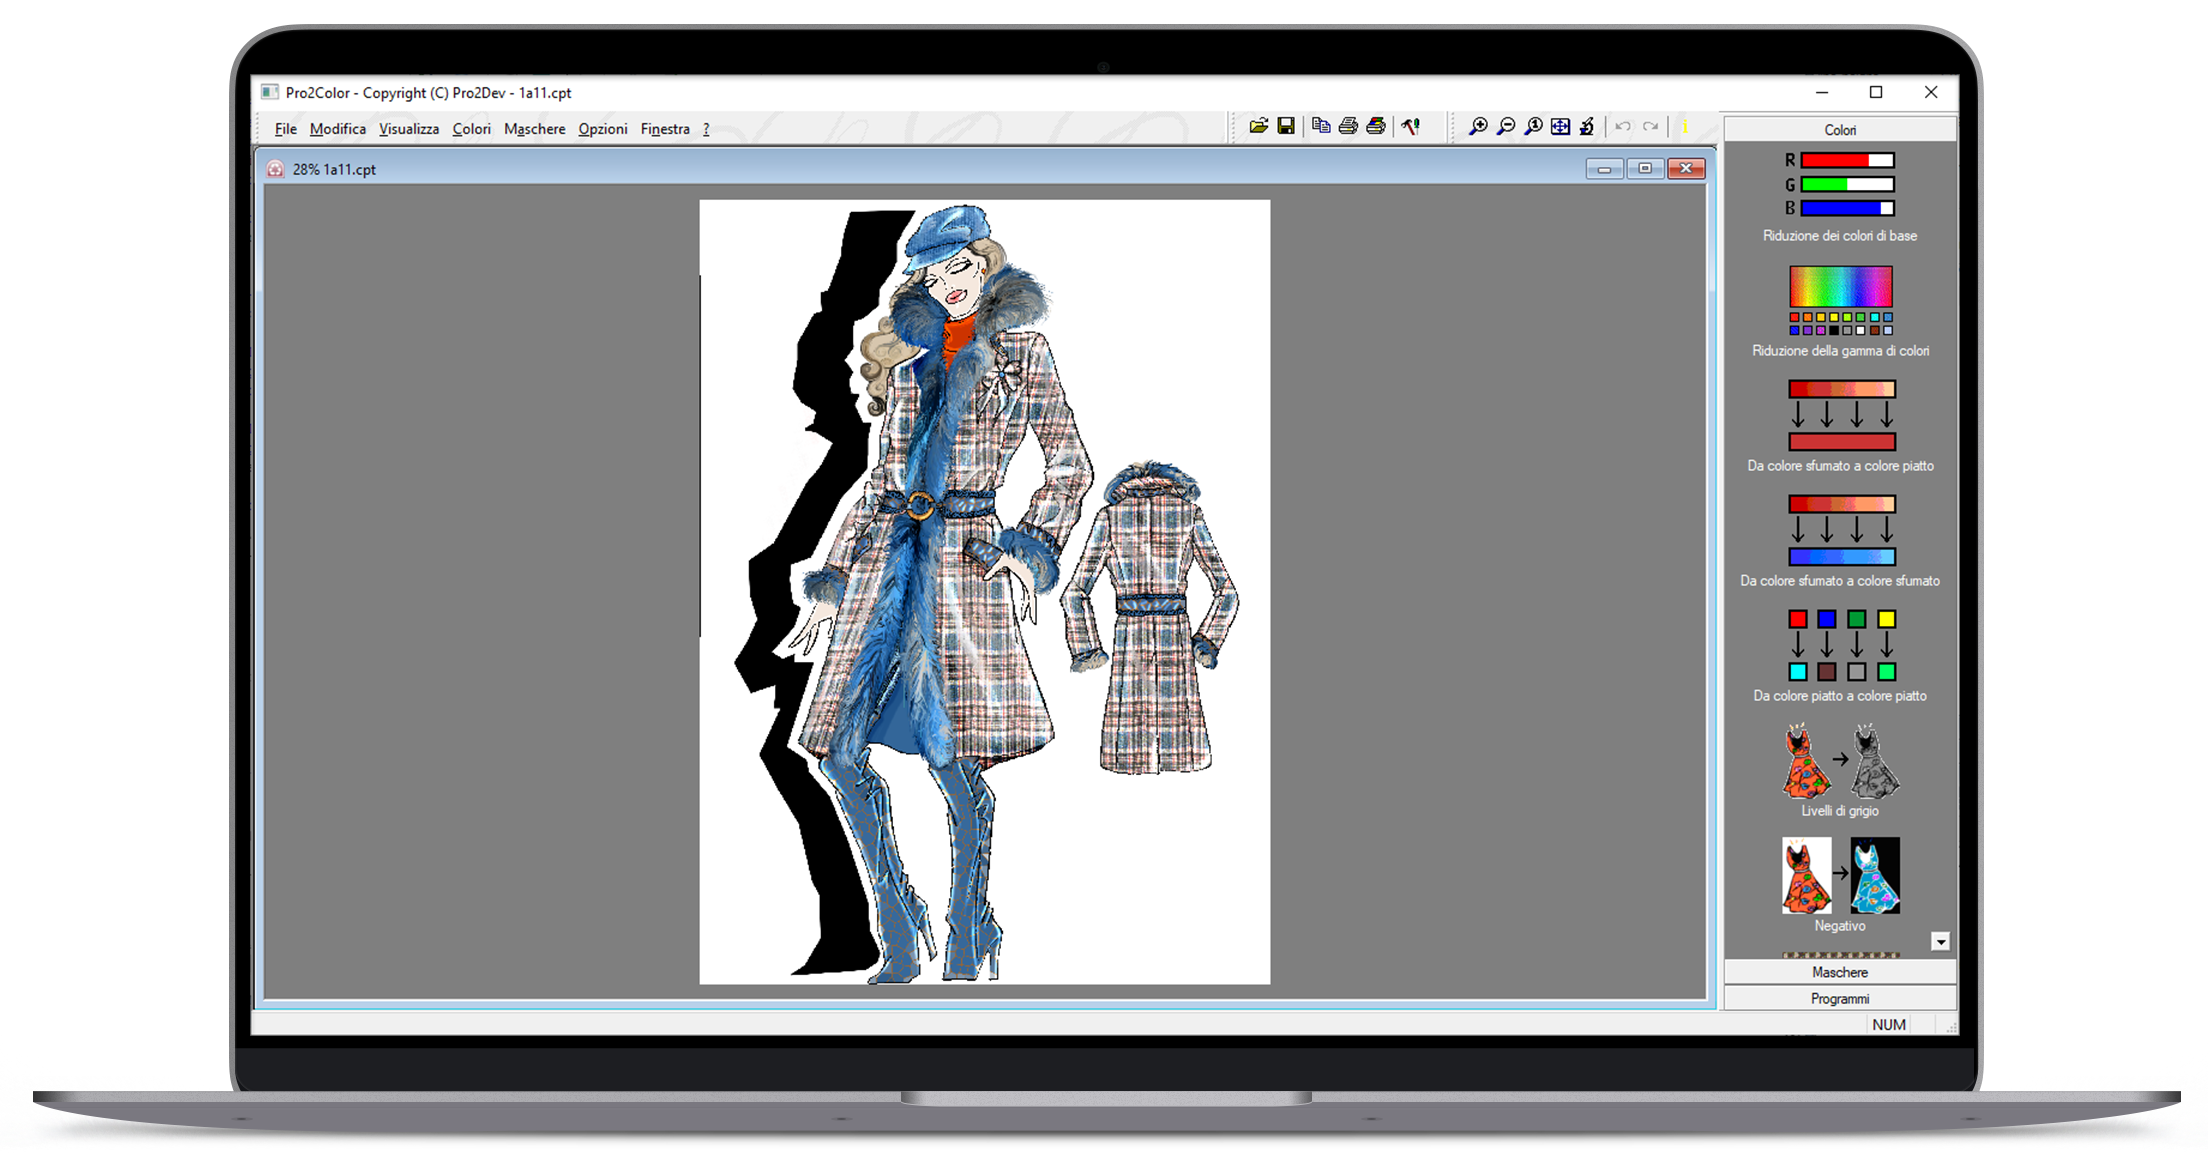
Task: Click Riduzione della gamma di colori label
Action: pos(1840,351)
